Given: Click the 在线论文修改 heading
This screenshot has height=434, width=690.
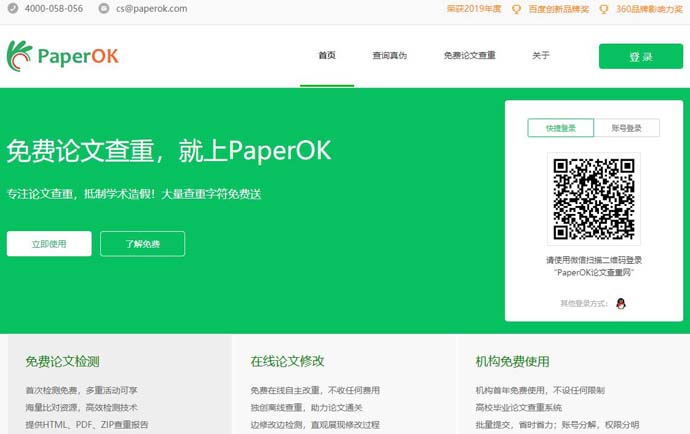Looking at the screenshot, I should pos(287,361).
